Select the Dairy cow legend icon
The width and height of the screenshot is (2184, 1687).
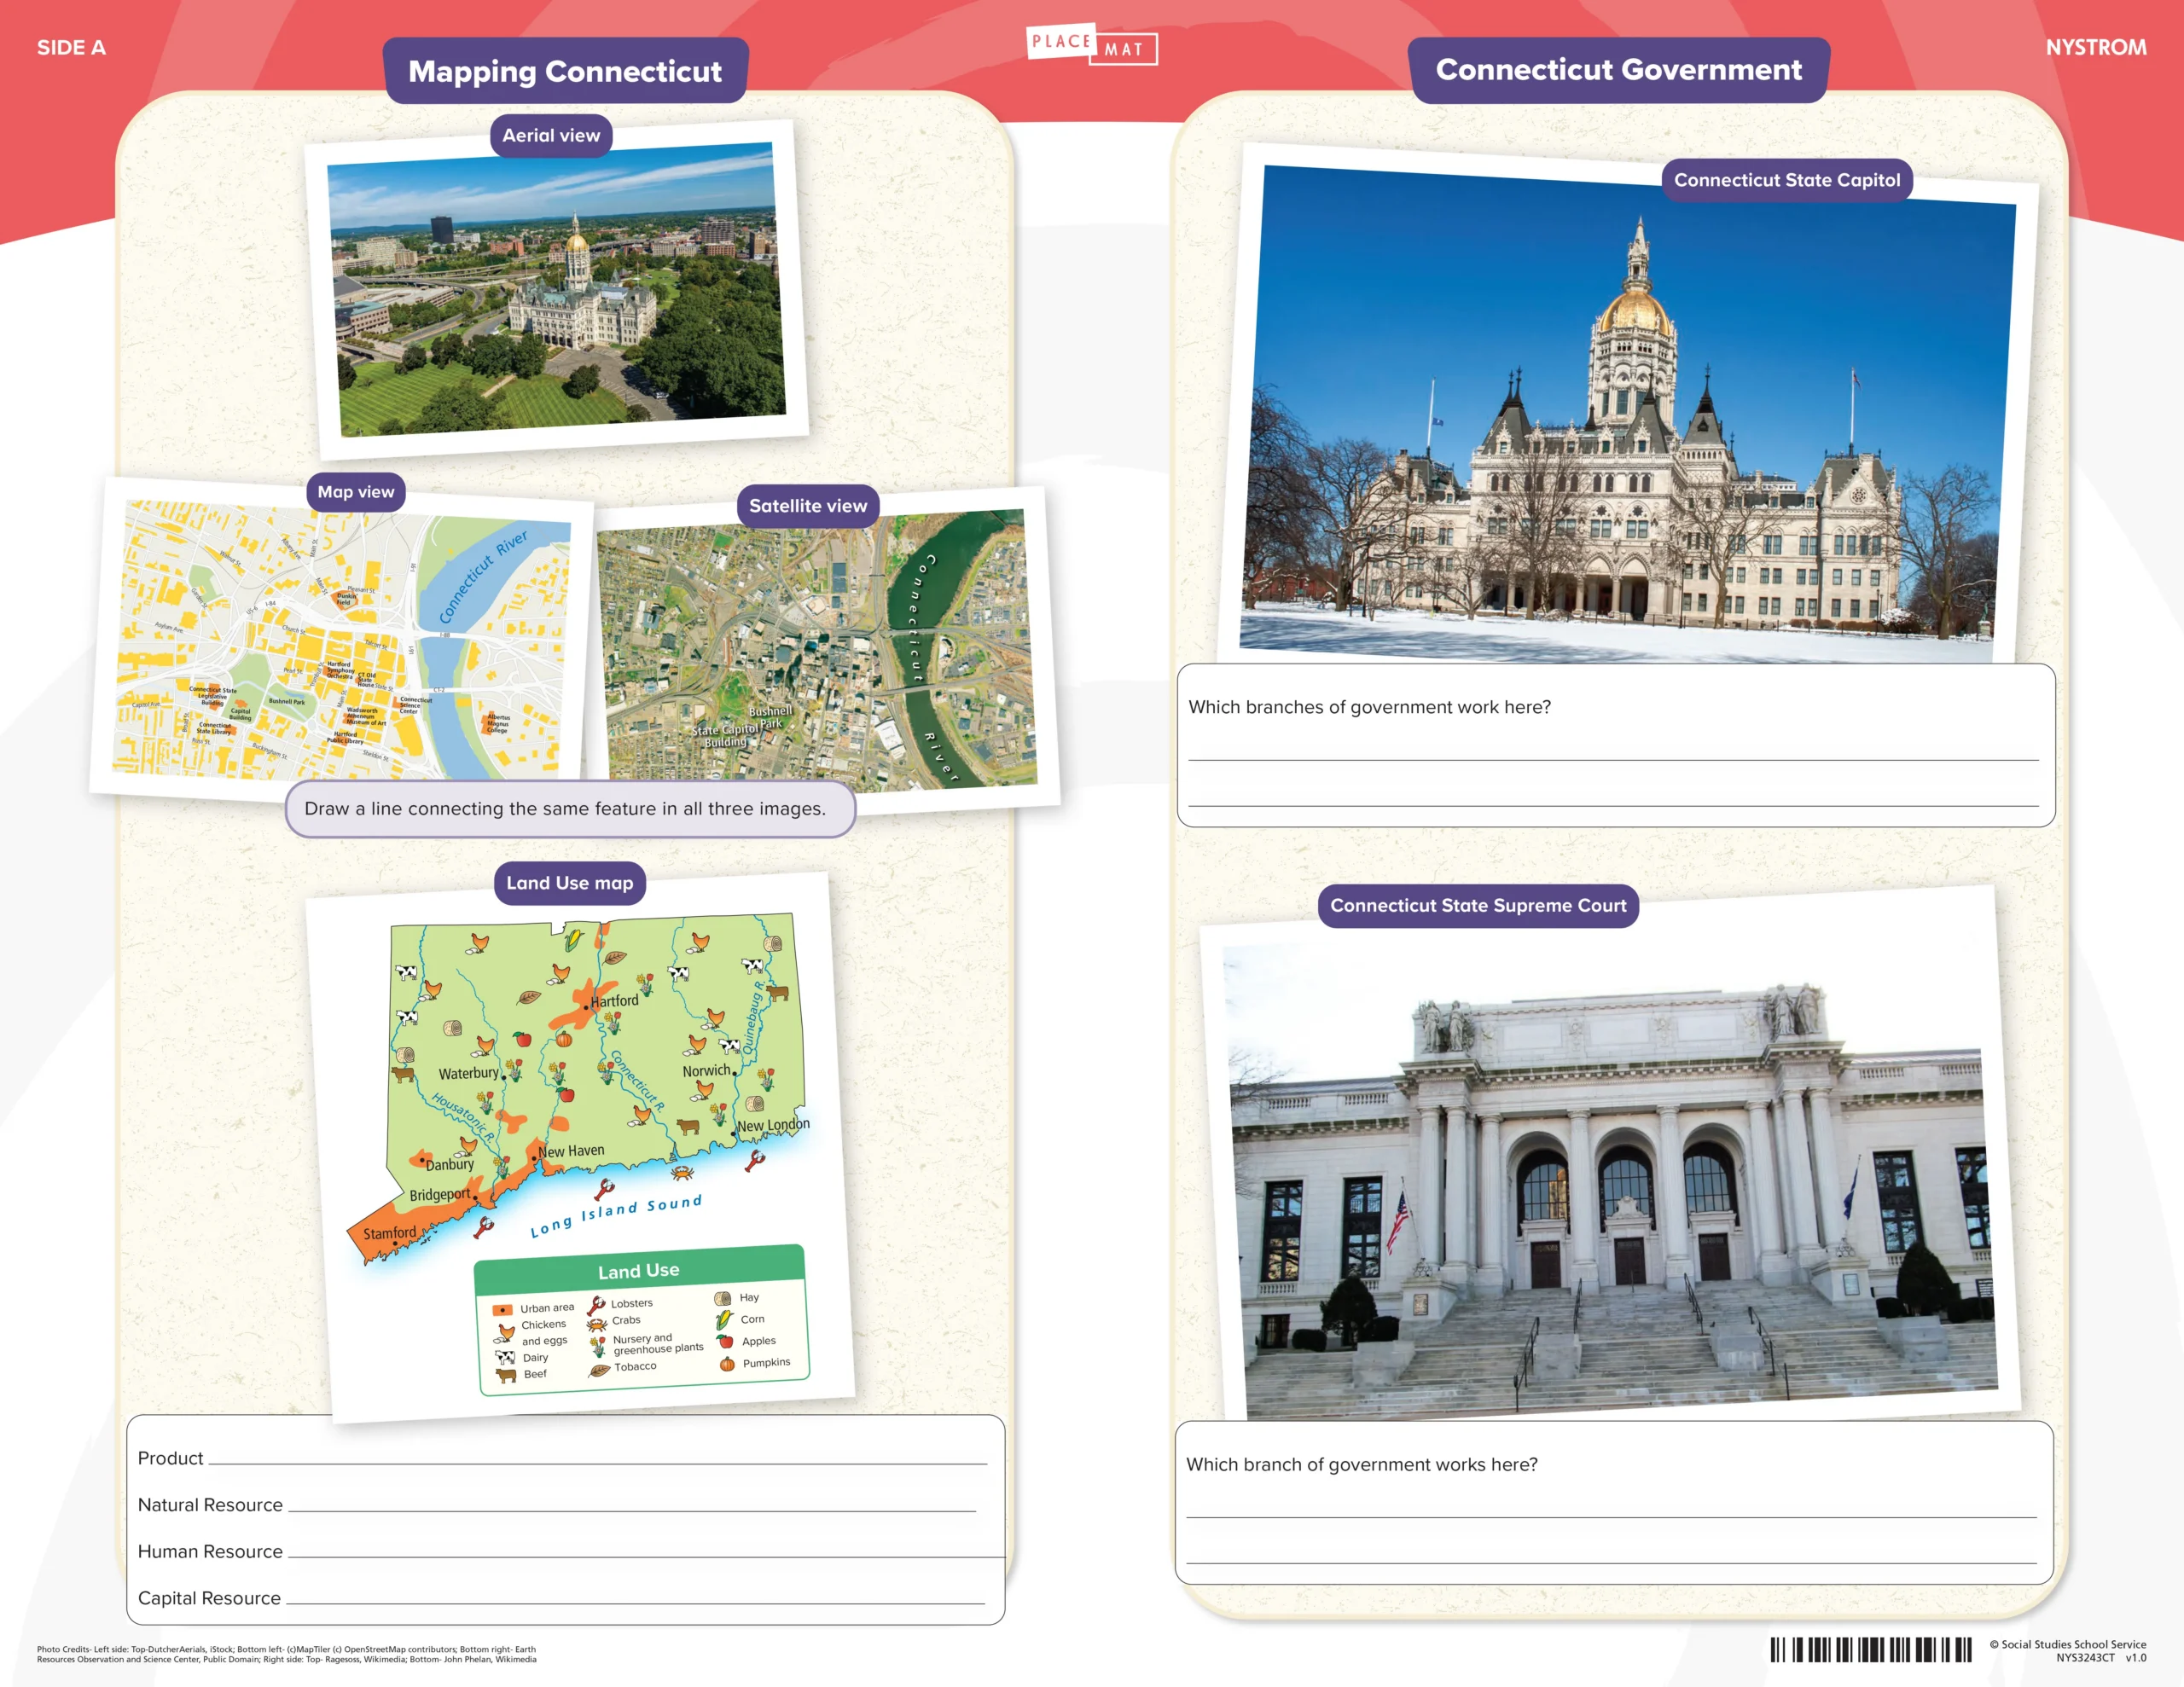point(506,1358)
